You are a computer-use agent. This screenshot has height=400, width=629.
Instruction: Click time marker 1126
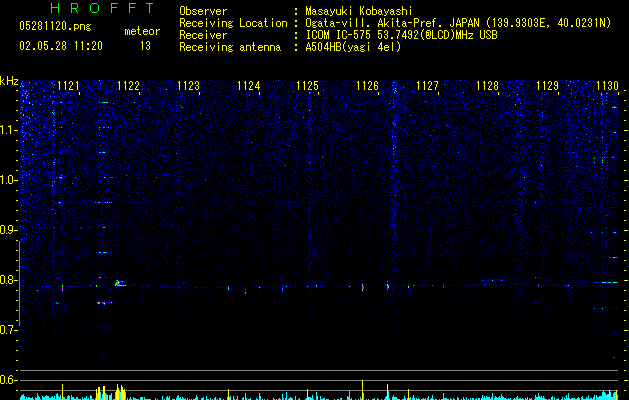[x=367, y=86]
